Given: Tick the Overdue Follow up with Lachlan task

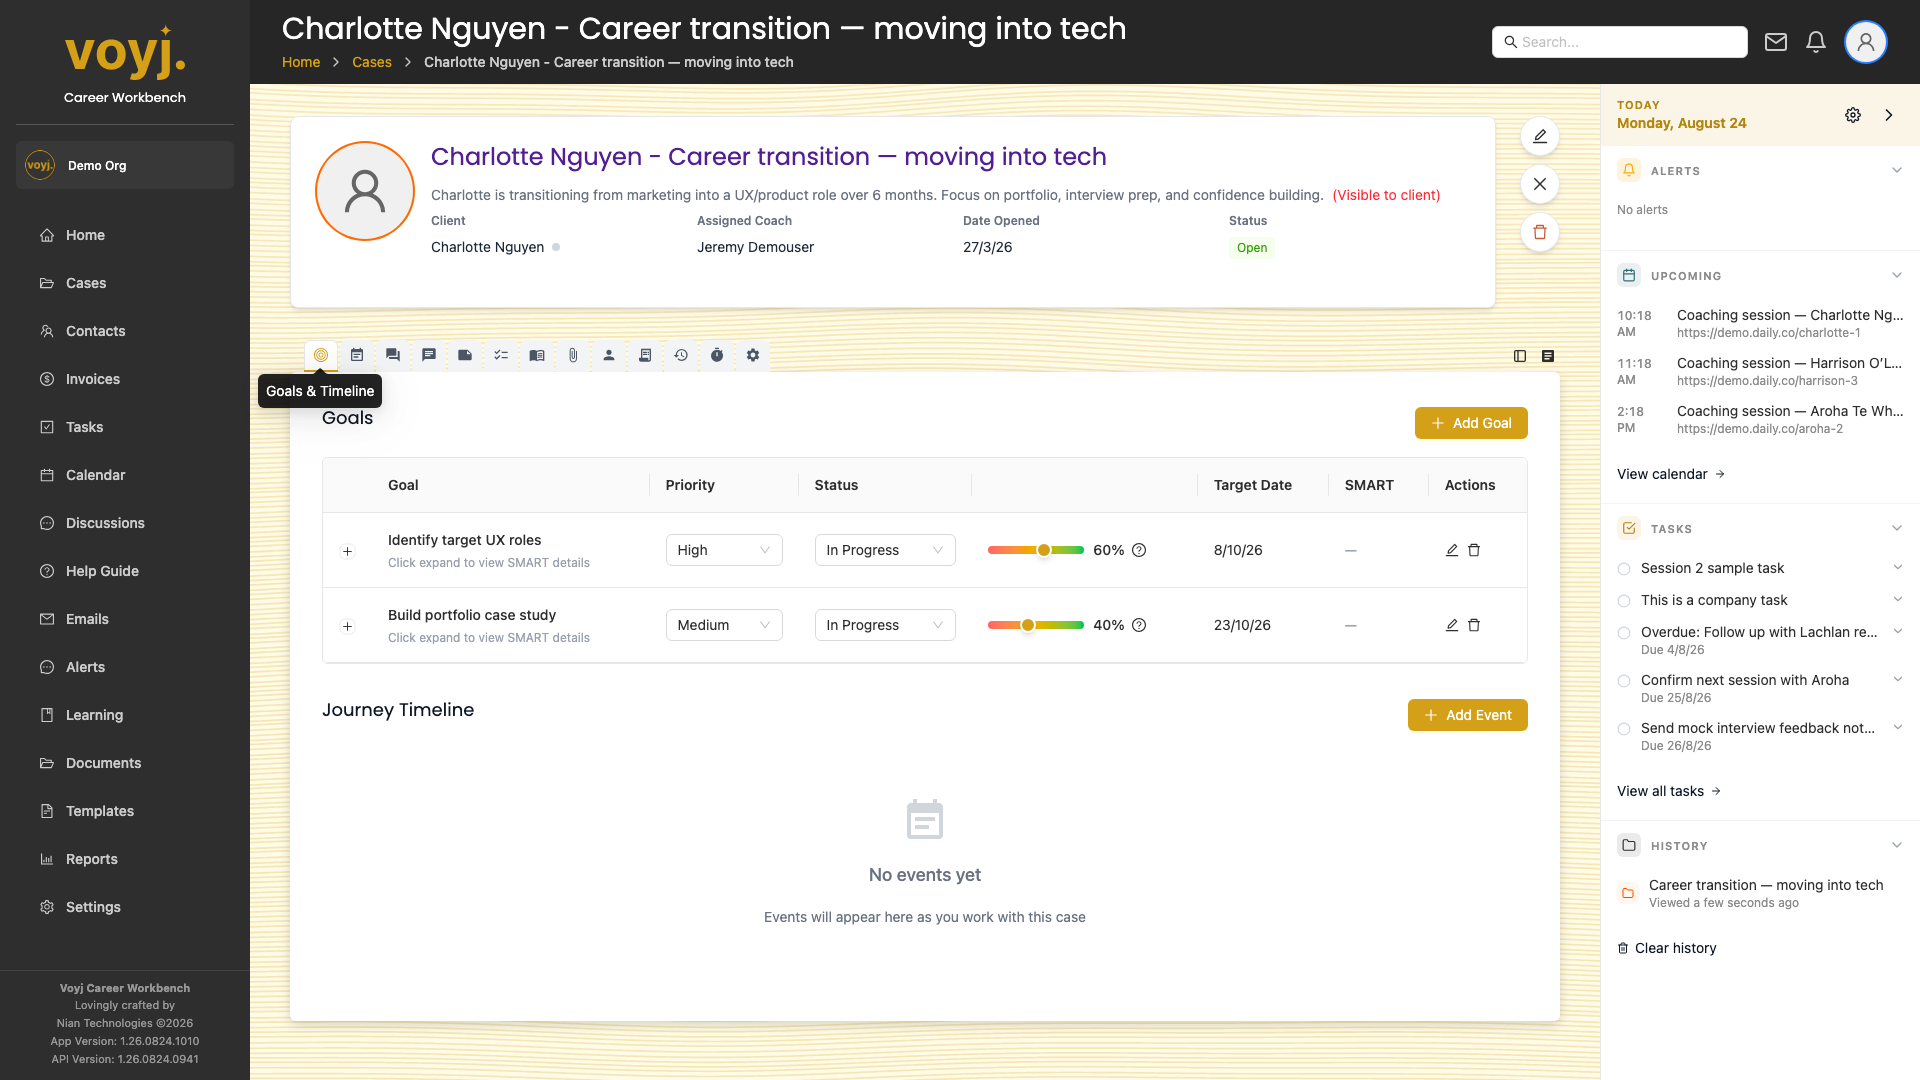Looking at the screenshot, I should 1624,633.
